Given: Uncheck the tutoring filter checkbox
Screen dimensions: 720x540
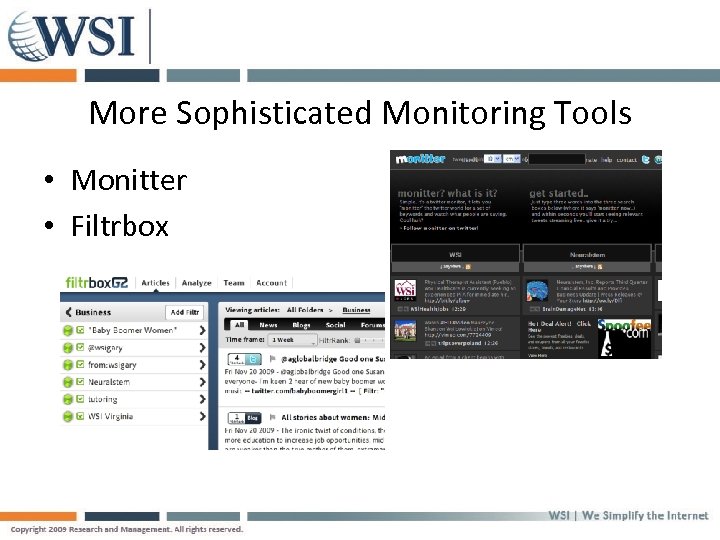Looking at the screenshot, I should pyautogui.click(x=80, y=399).
